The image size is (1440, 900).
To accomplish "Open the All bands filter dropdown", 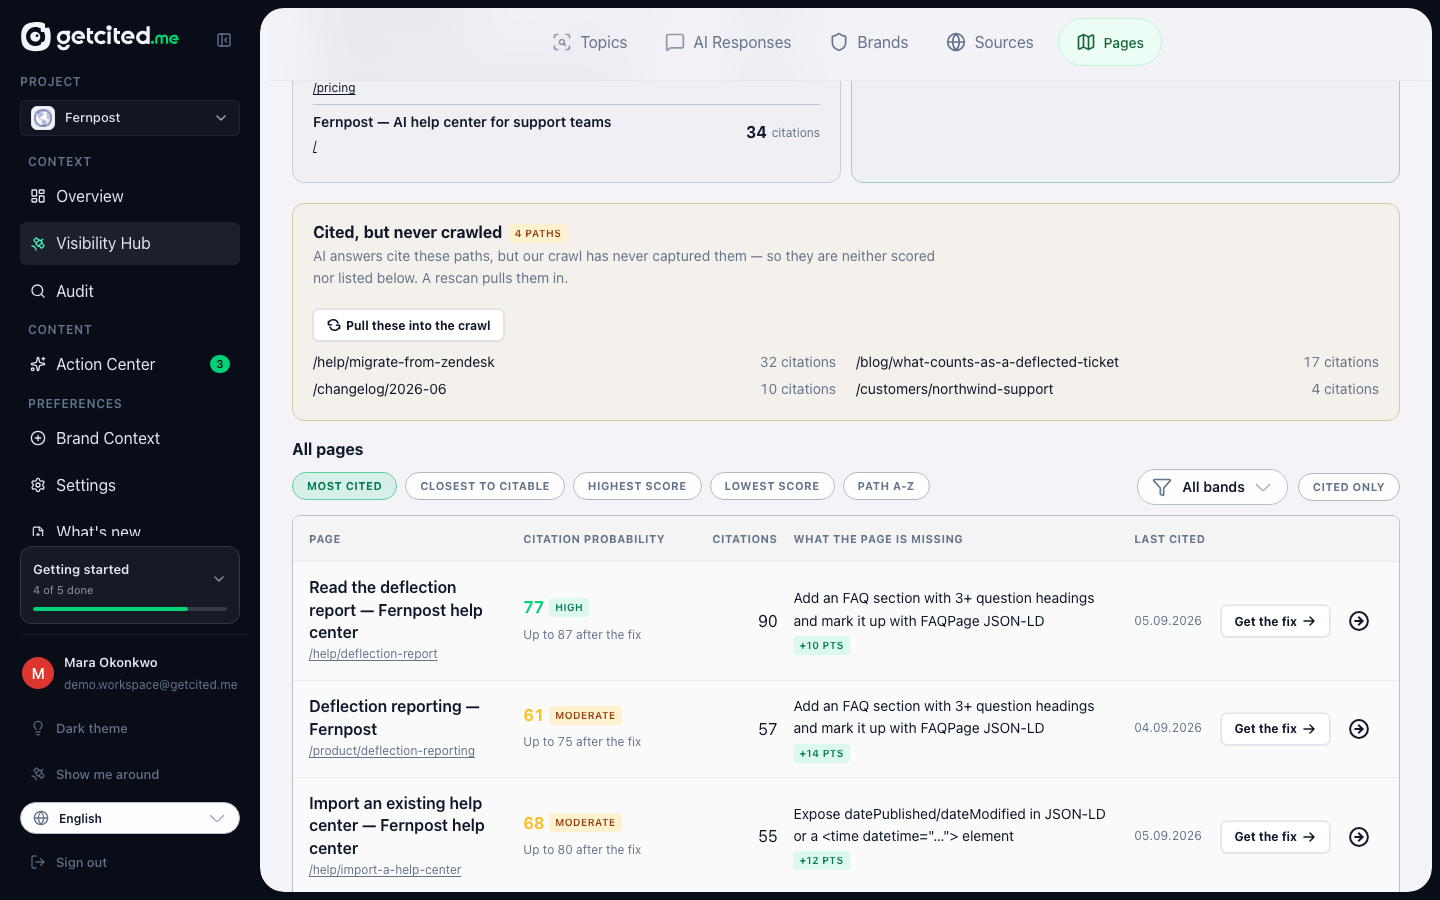I will coord(1212,487).
